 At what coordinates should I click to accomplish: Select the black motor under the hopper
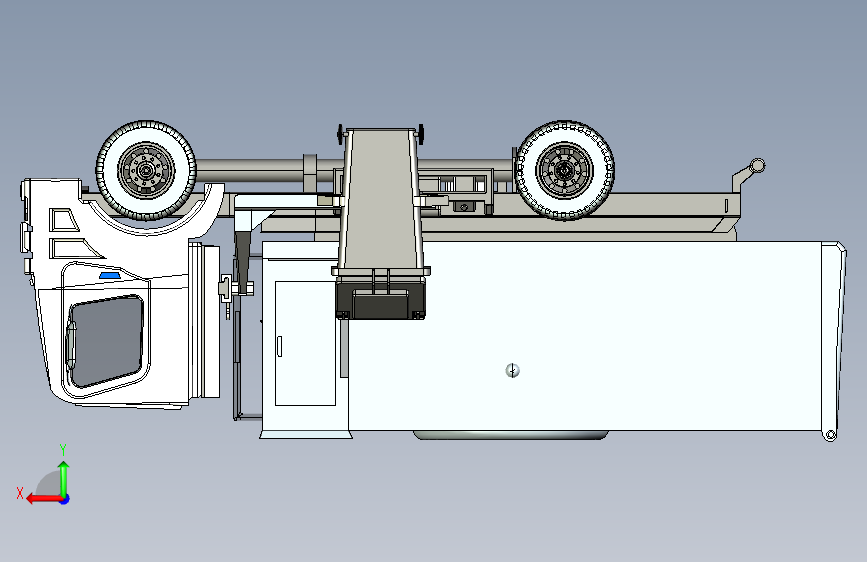click(x=380, y=299)
